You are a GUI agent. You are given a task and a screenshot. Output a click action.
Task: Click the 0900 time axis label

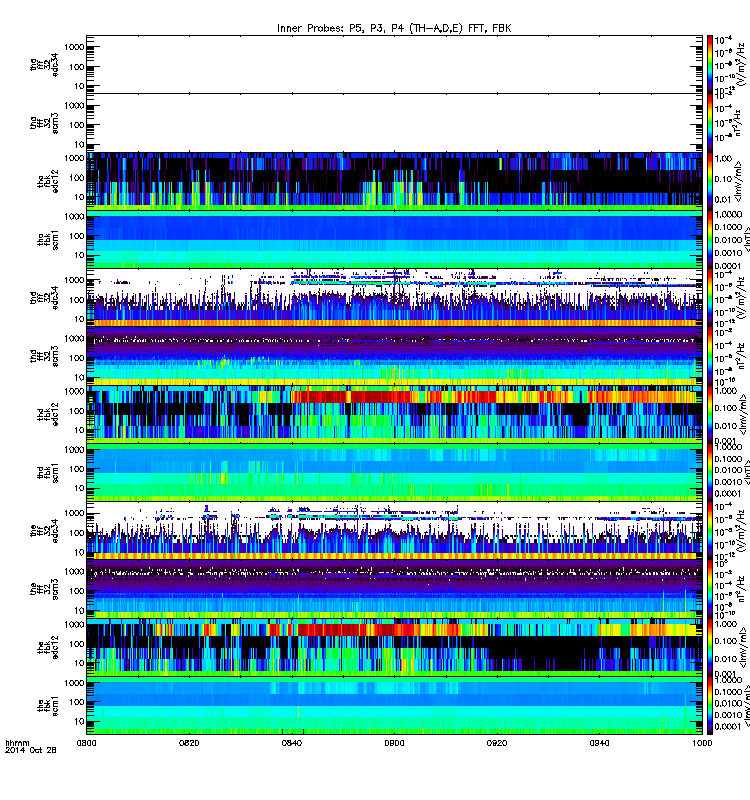coord(394,743)
